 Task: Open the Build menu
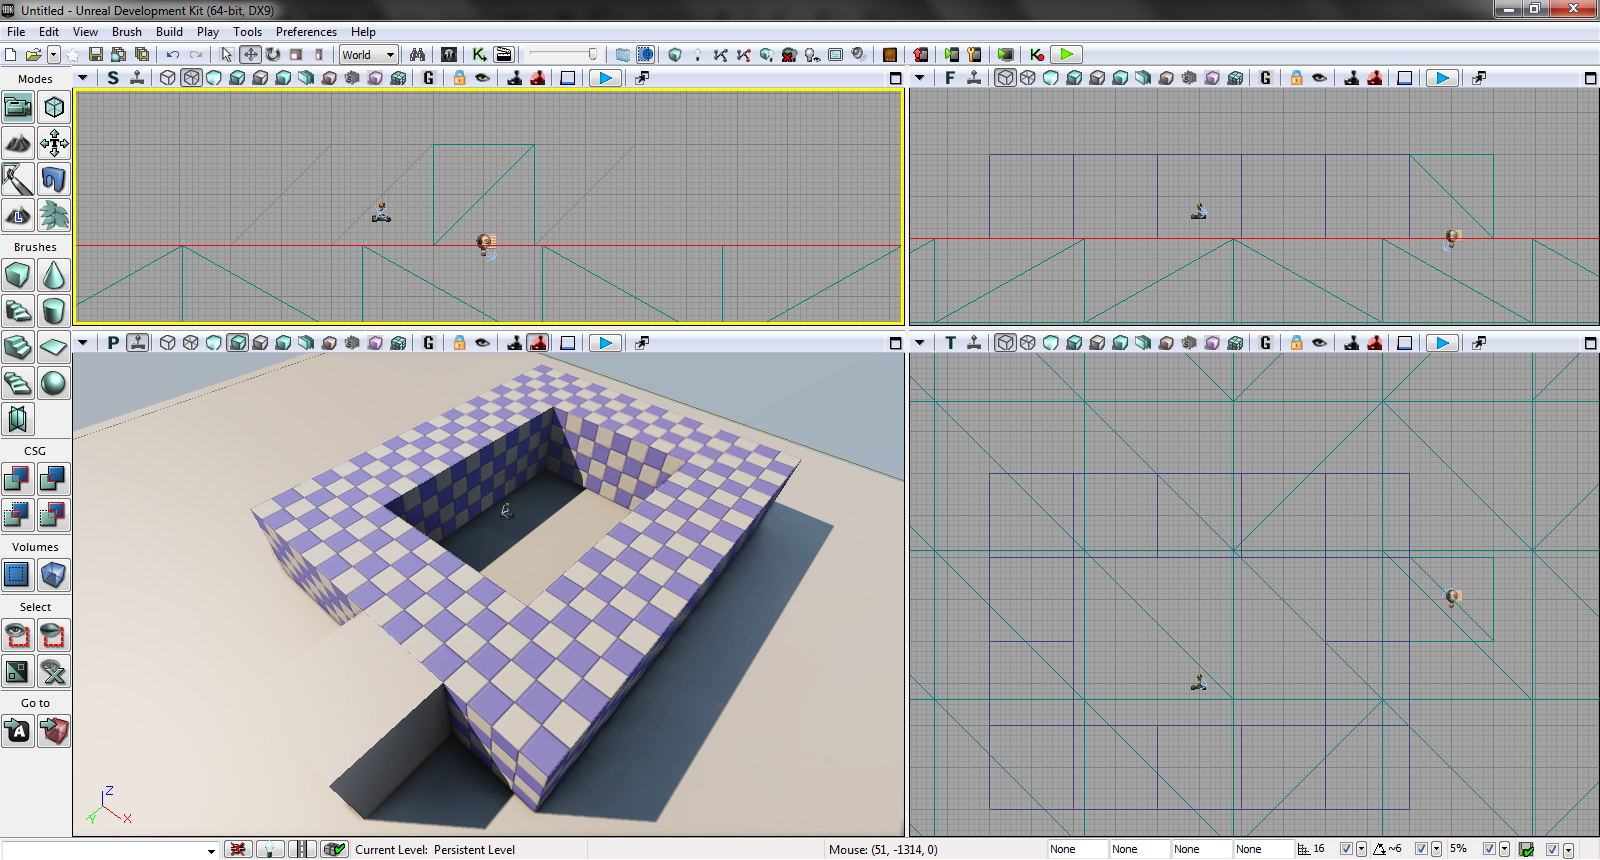point(169,32)
